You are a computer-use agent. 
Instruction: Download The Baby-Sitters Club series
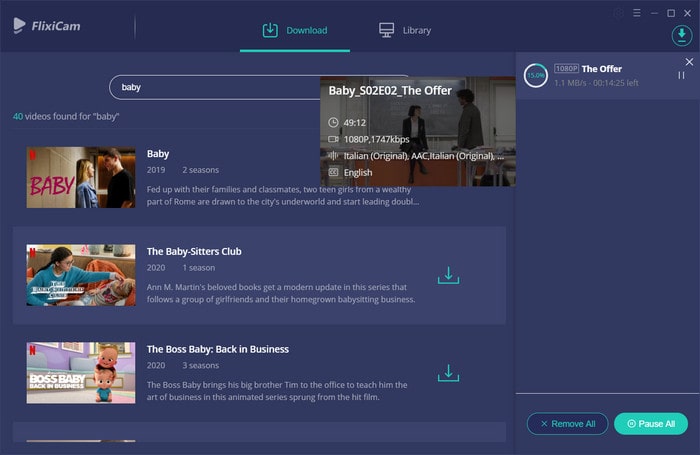click(448, 275)
